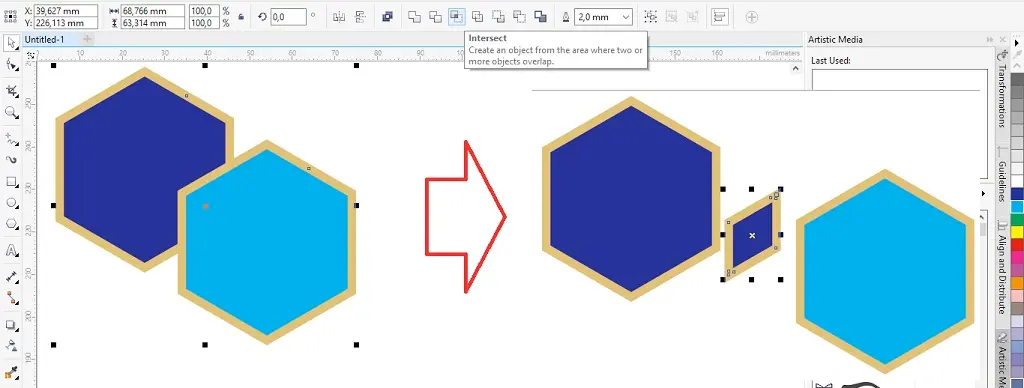This screenshot has width=1024, height=388.
Task: Add a new document tab
Action: [87, 40]
